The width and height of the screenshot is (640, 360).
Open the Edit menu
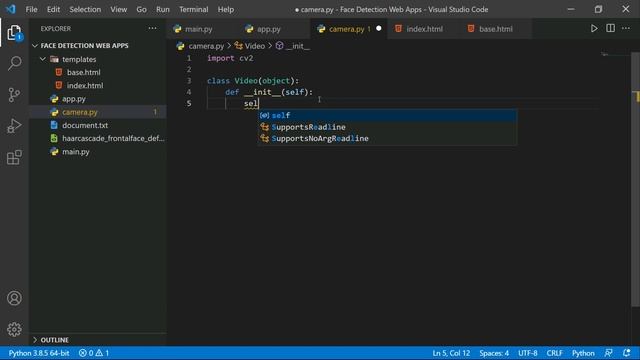click(53, 9)
